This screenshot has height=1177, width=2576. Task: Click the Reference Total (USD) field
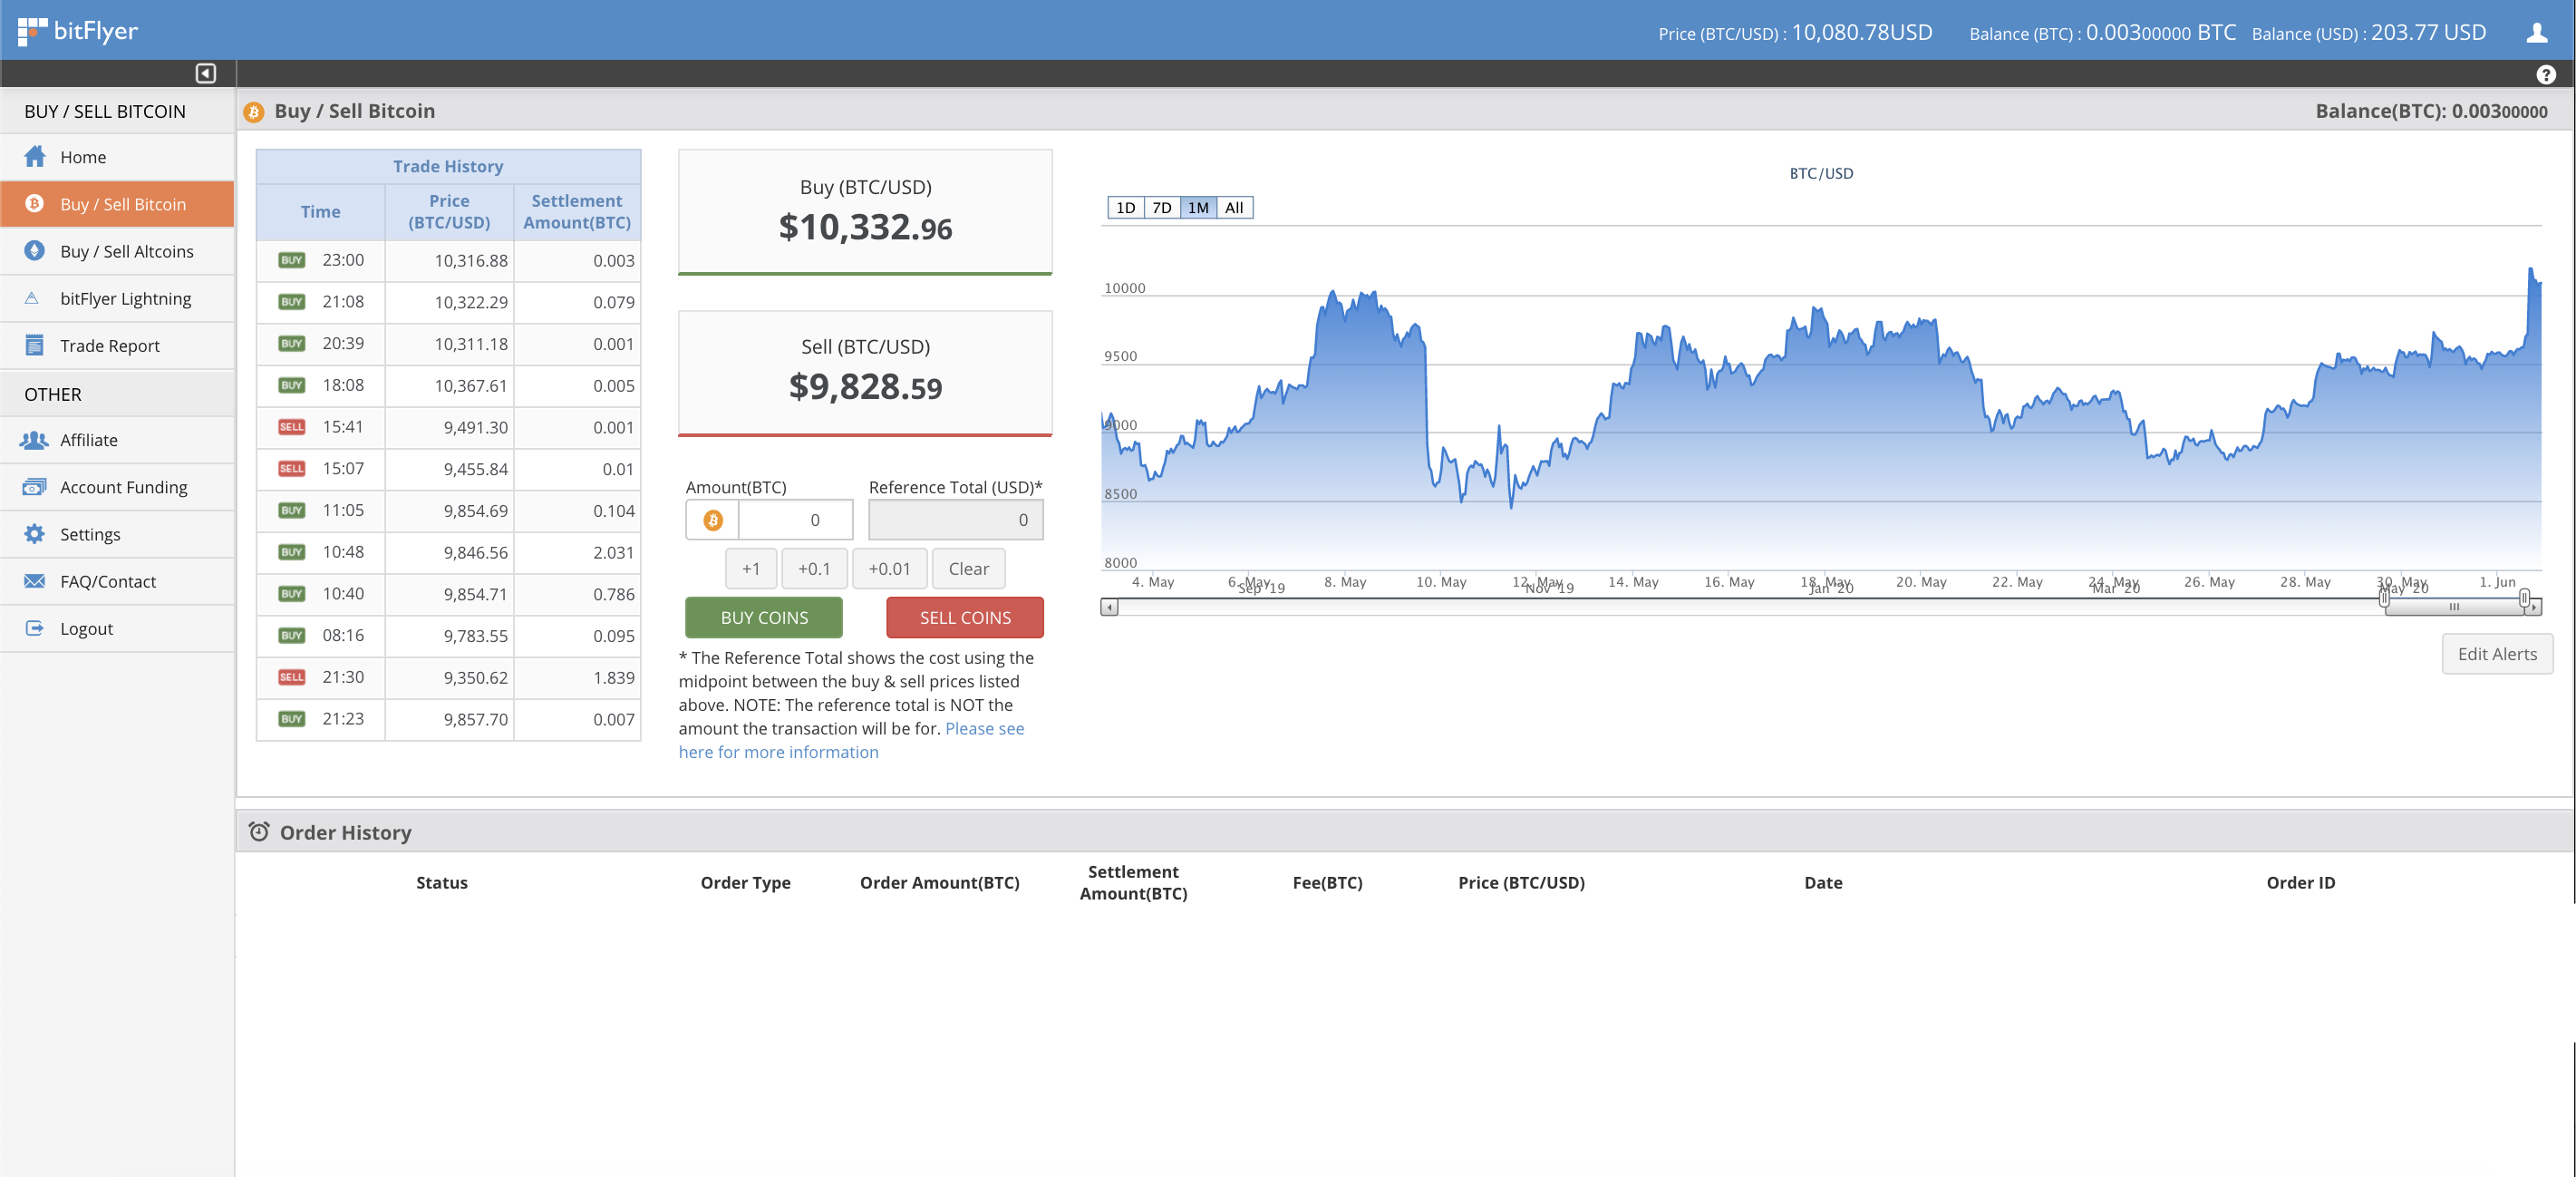[955, 520]
